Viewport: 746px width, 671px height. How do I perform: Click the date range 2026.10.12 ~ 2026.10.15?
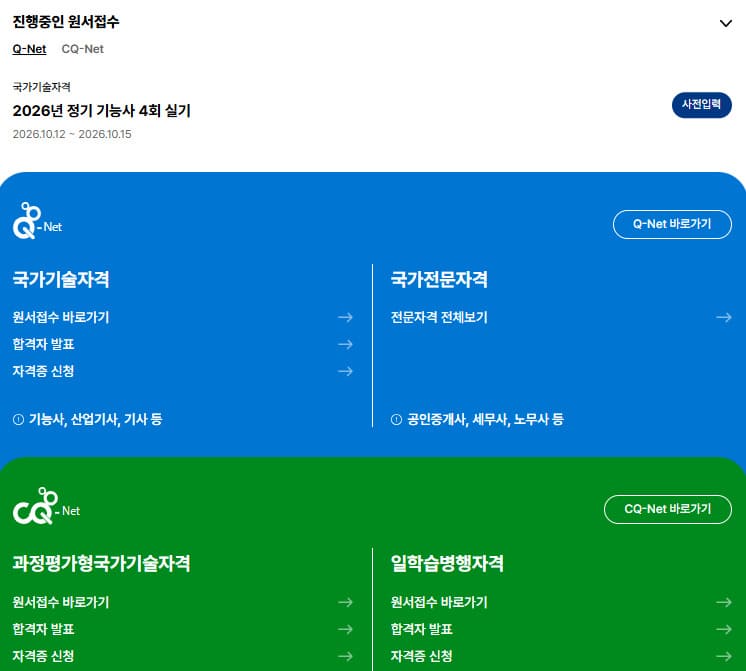[72, 134]
